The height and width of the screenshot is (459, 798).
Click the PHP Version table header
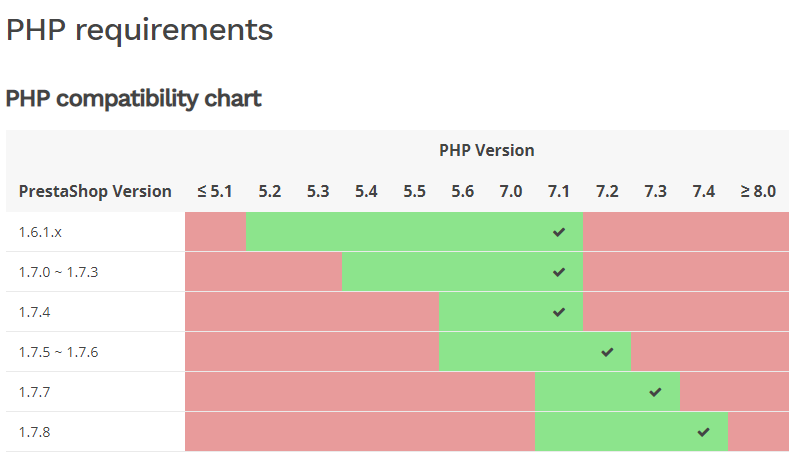click(486, 151)
